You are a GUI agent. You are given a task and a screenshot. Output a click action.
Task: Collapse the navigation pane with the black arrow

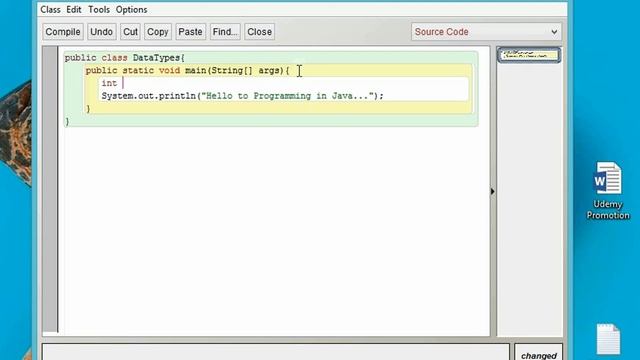tap(493, 191)
